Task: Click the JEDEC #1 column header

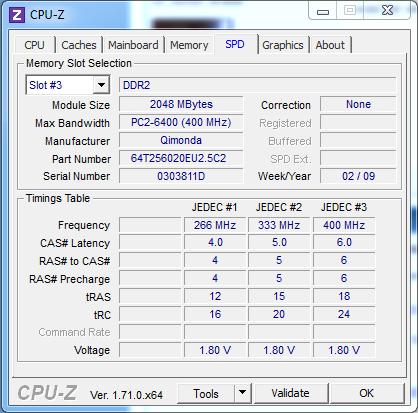Action: click(x=214, y=207)
